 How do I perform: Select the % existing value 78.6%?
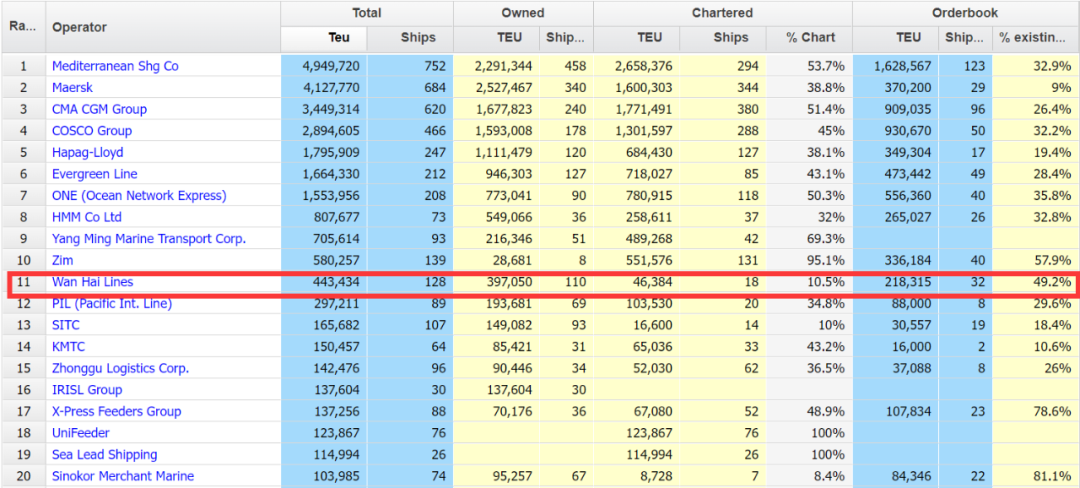click(1053, 411)
